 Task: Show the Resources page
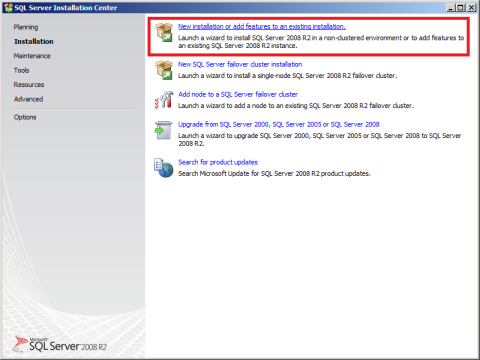[29, 84]
